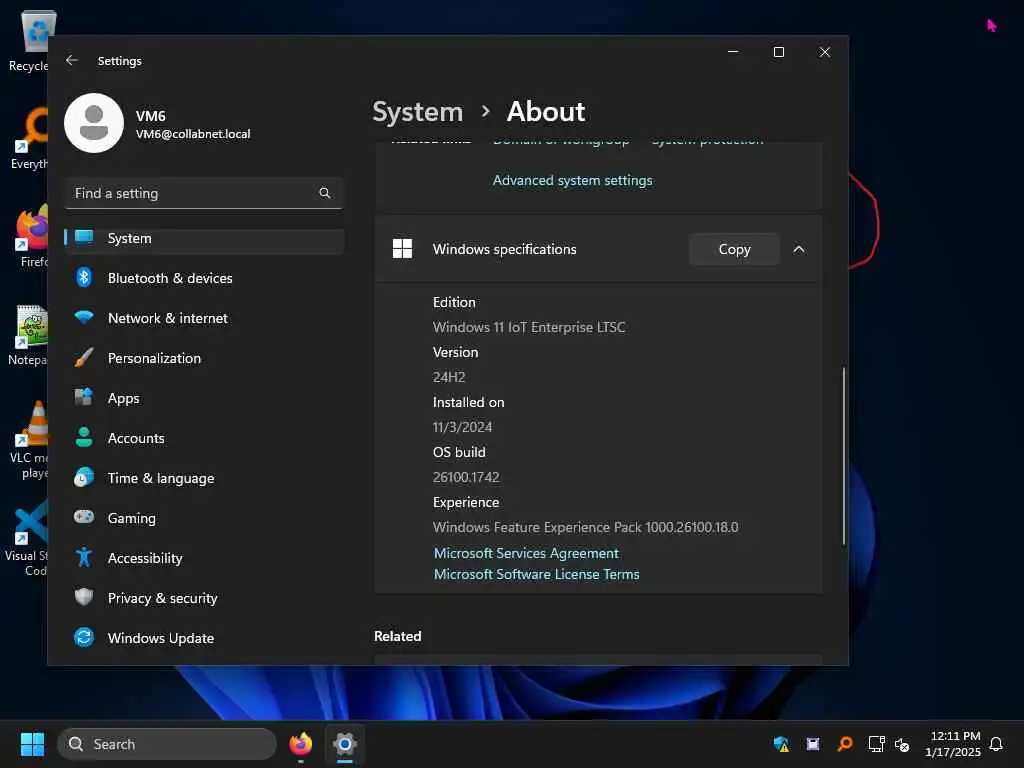
Task: Click the edition value Windows 11 IoT Enterprise LTSC
Action: 529,327
